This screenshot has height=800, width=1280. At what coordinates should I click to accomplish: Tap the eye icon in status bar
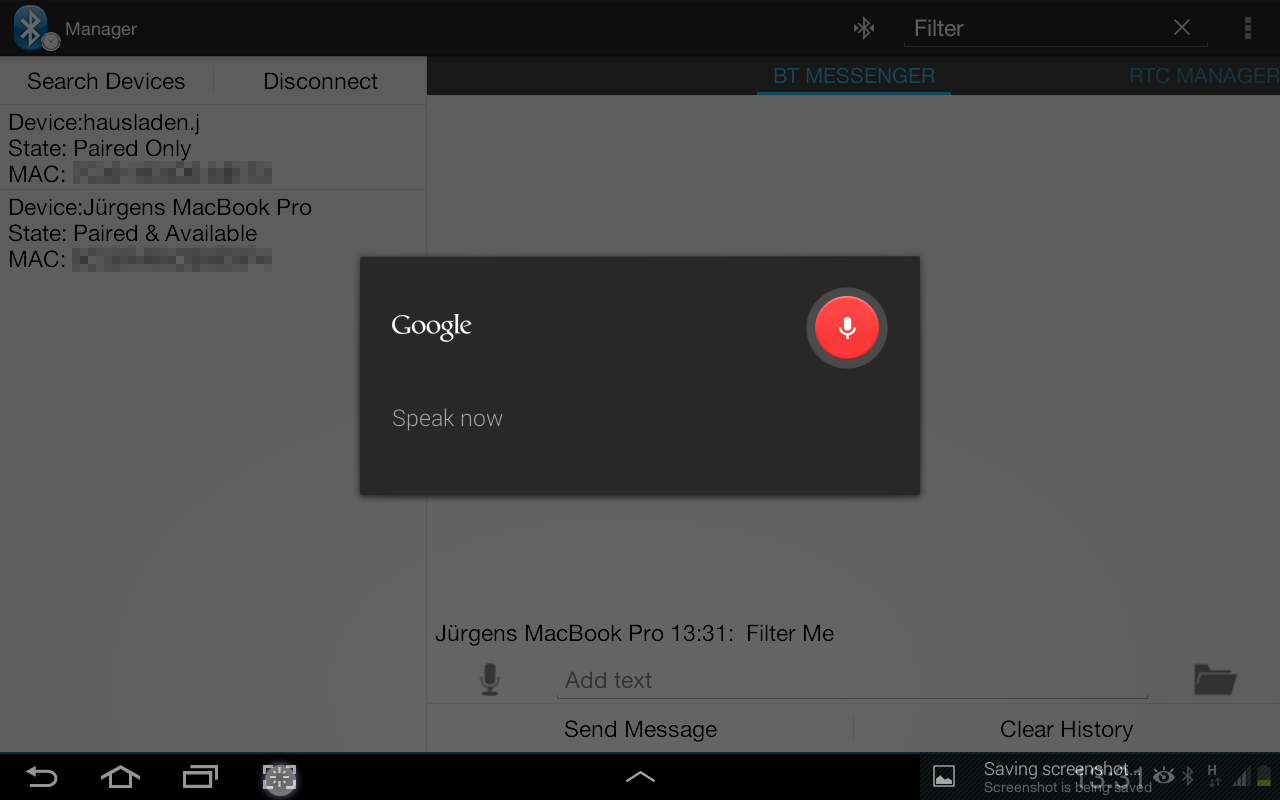(1164, 776)
